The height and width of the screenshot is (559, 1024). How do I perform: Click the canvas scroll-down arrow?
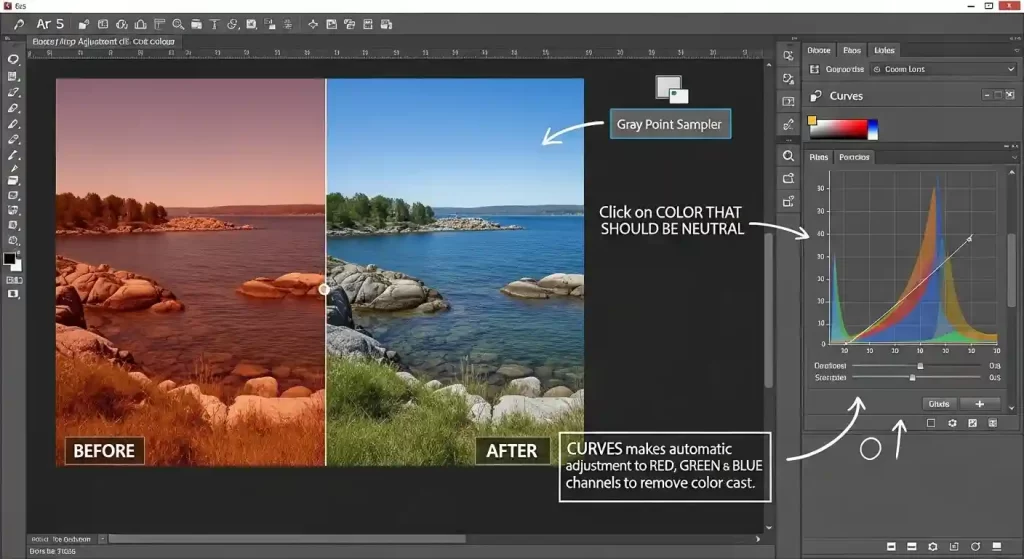click(769, 528)
